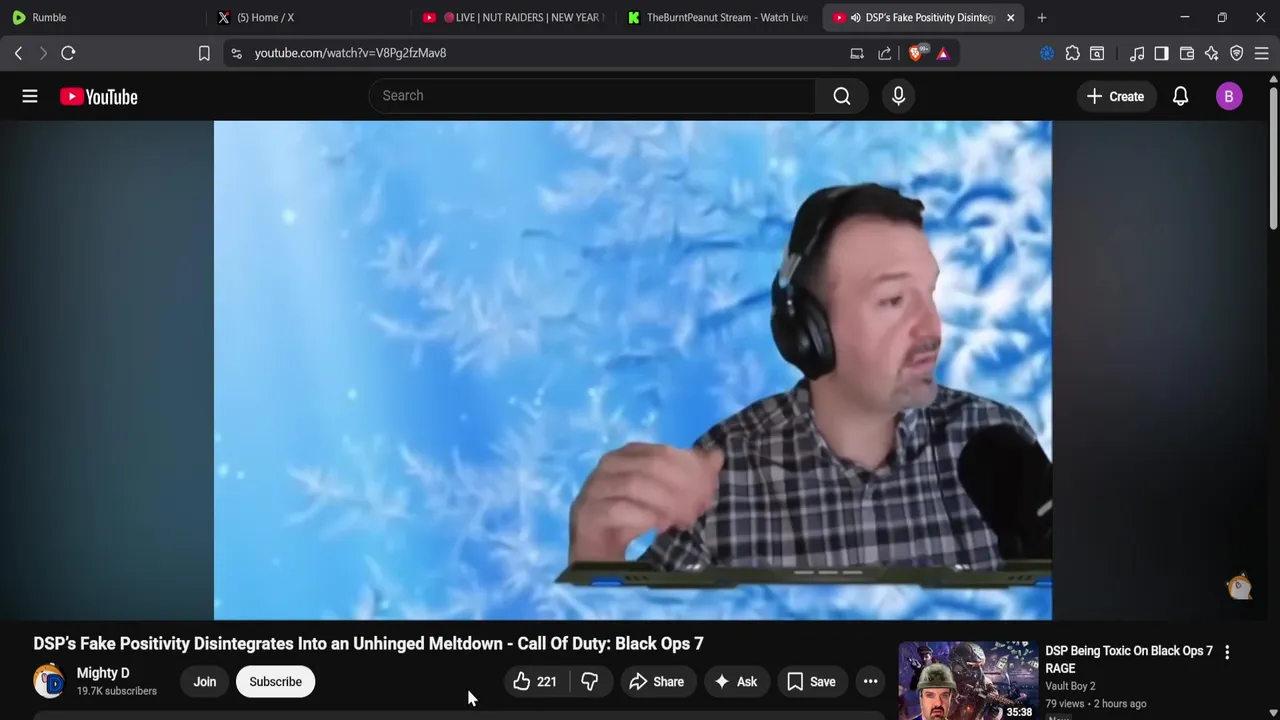Click the 19.7K subscribers text
Screen dimensions: 1280x720
pyautogui.click(x=117, y=691)
